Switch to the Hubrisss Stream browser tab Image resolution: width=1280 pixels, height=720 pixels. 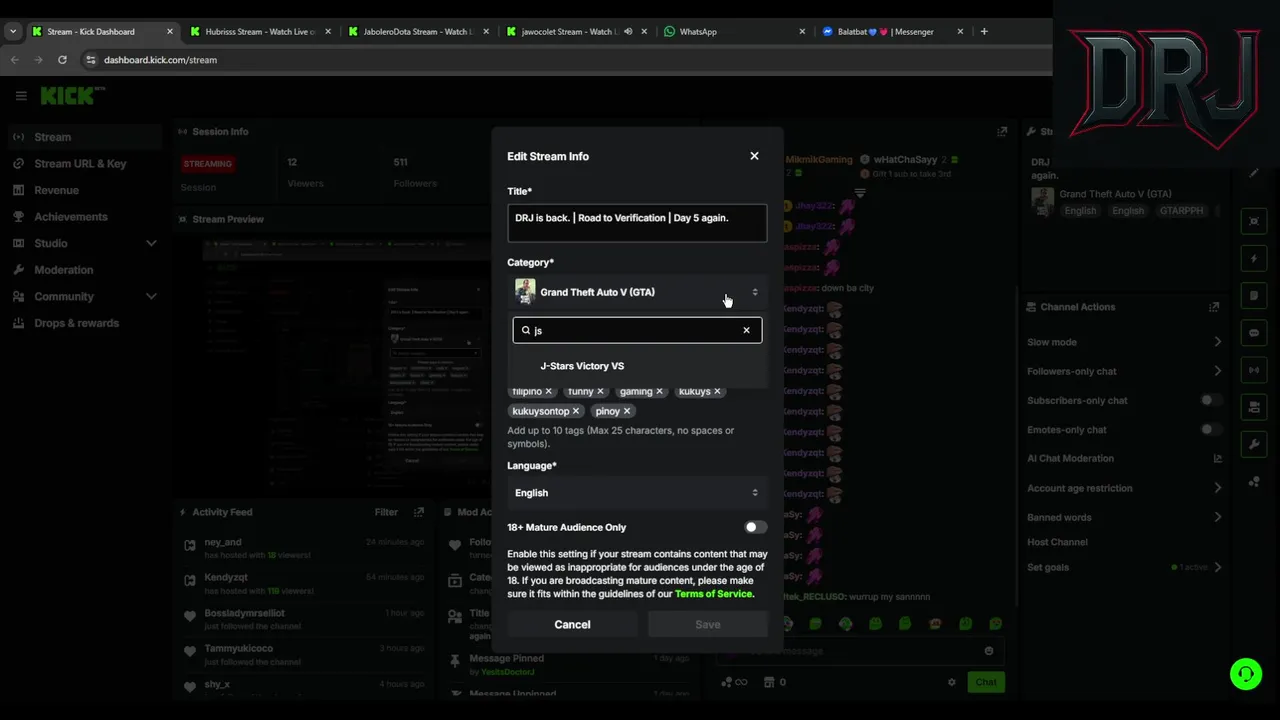click(x=260, y=32)
